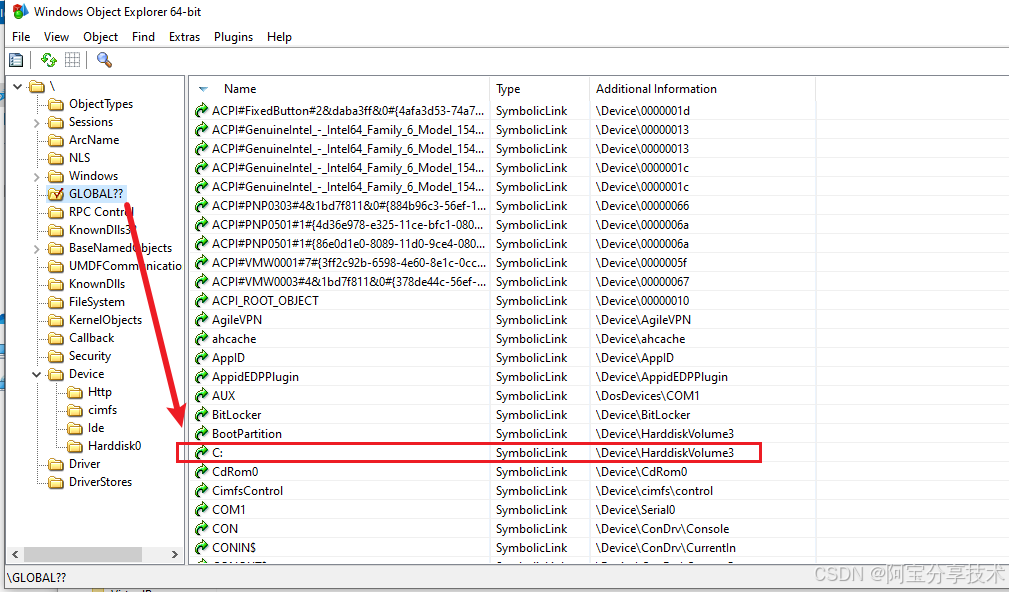Screen dimensions: 1009x592
Task: Expand the BaseNamedObjects tree node
Action: point(37,249)
